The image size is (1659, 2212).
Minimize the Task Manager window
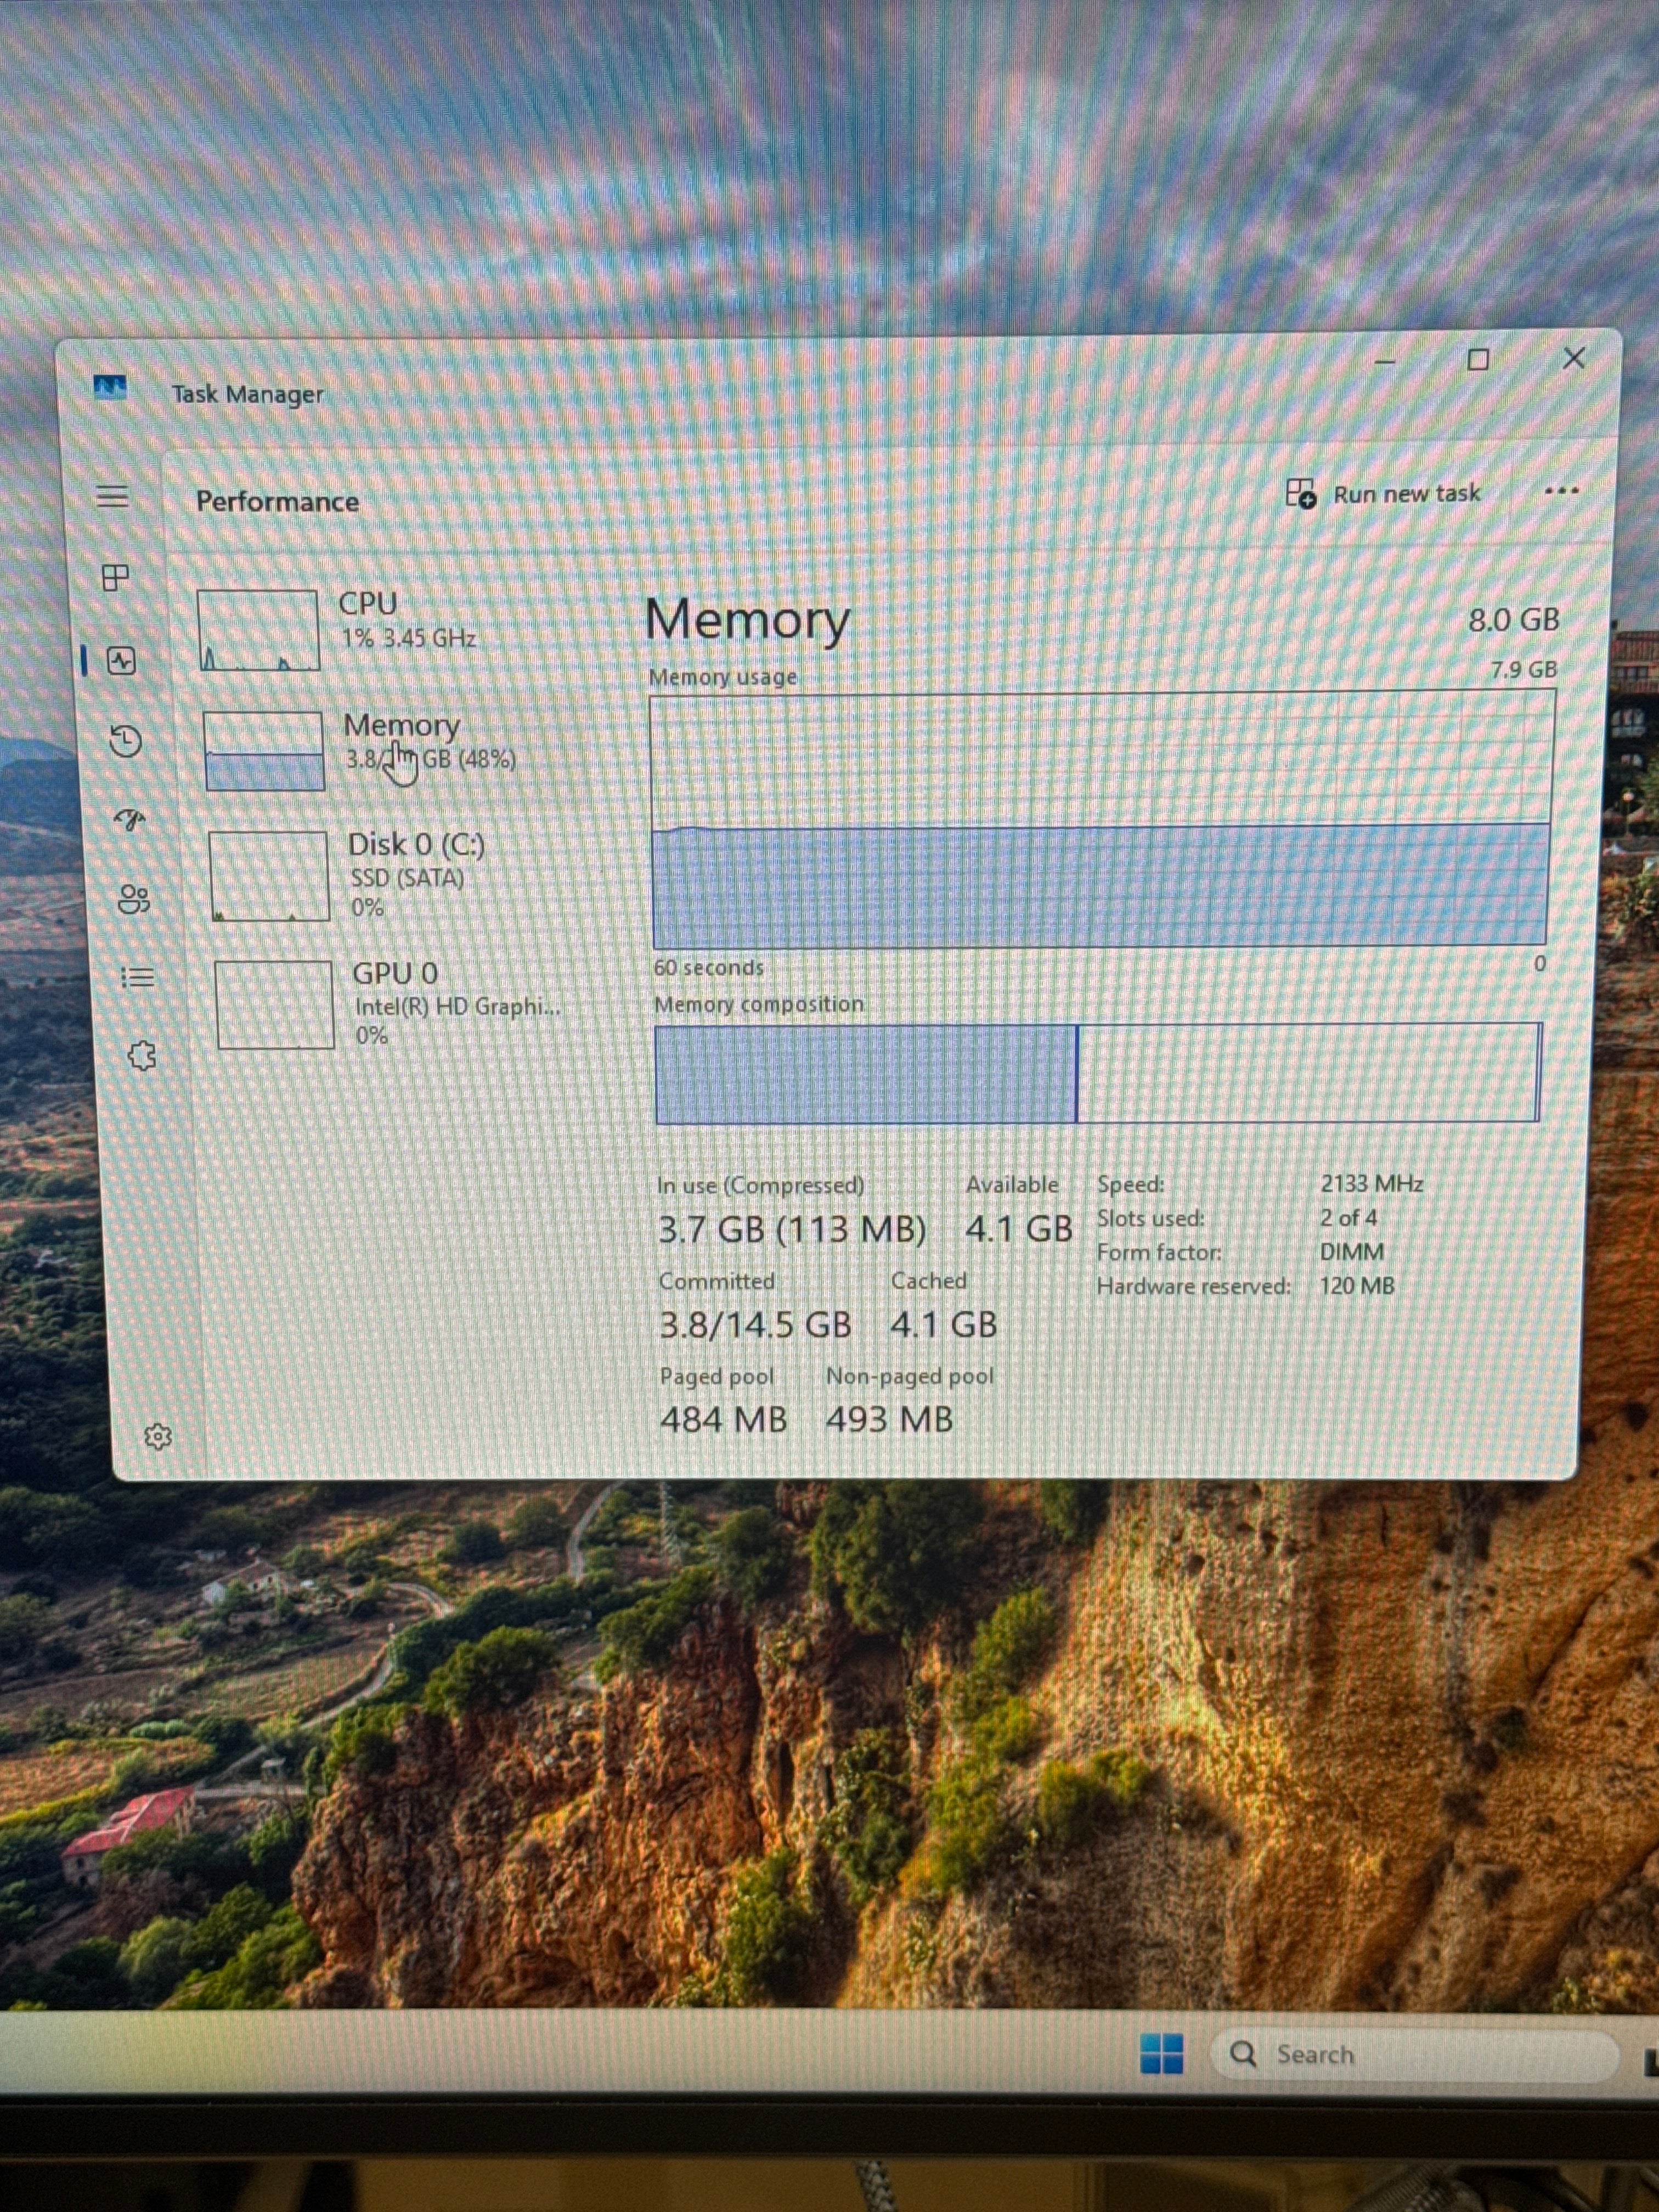[1385, 361]
